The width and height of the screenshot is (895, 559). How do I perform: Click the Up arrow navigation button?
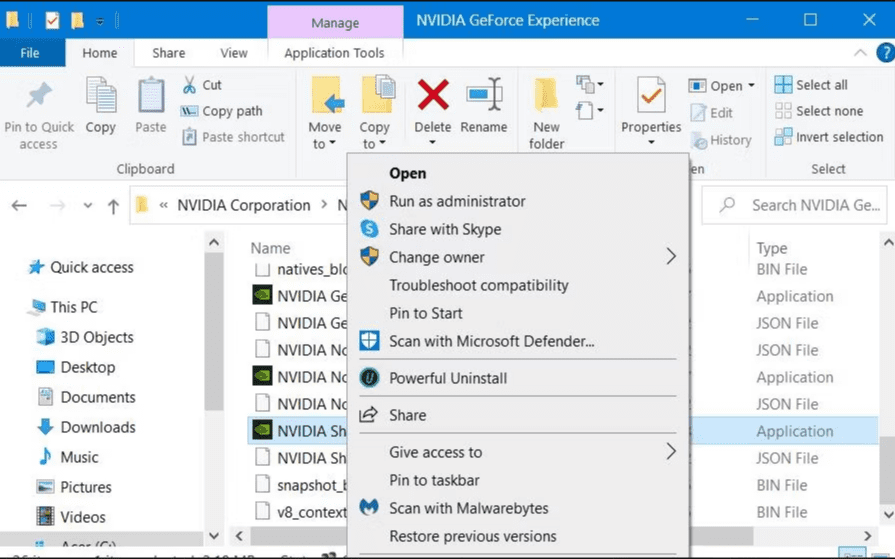(113, 206)
